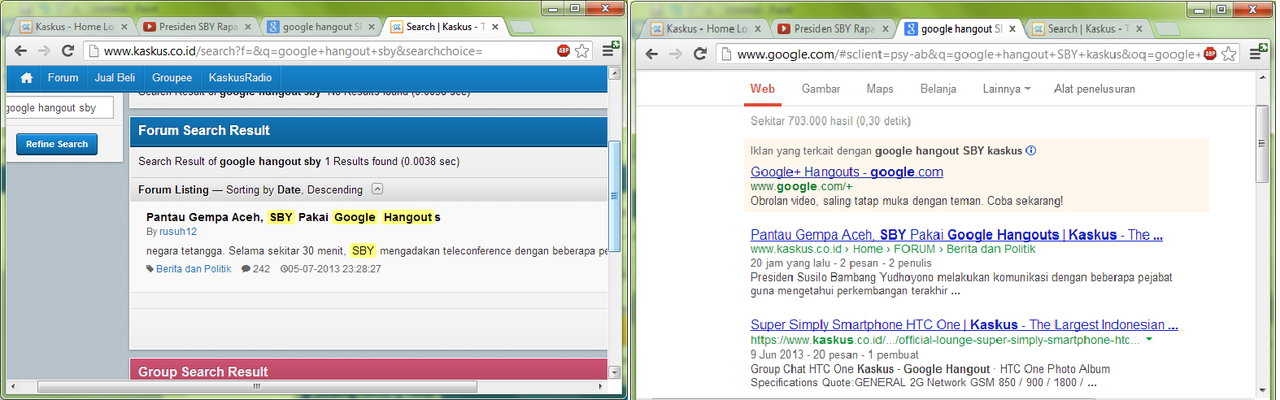1280x400 pixels.
Task: Bookmark the Kaskus search page with star icon
Action: [x=582, y=50]
